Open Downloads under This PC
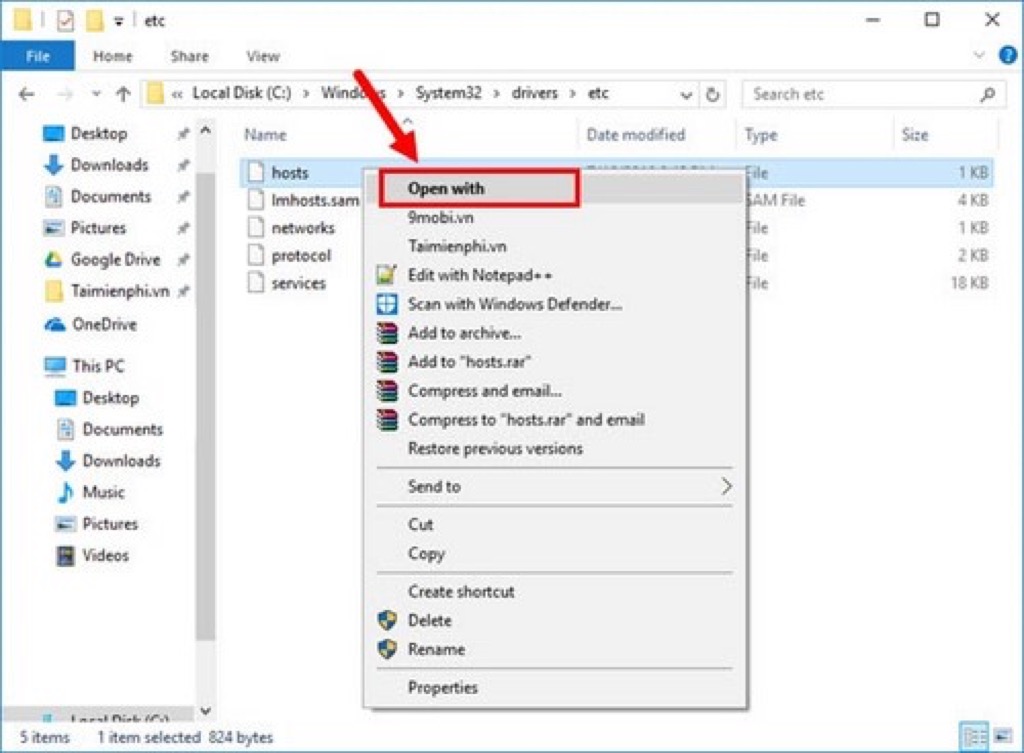Screen dimensions: 1024x753 click(x=121, y=460)
